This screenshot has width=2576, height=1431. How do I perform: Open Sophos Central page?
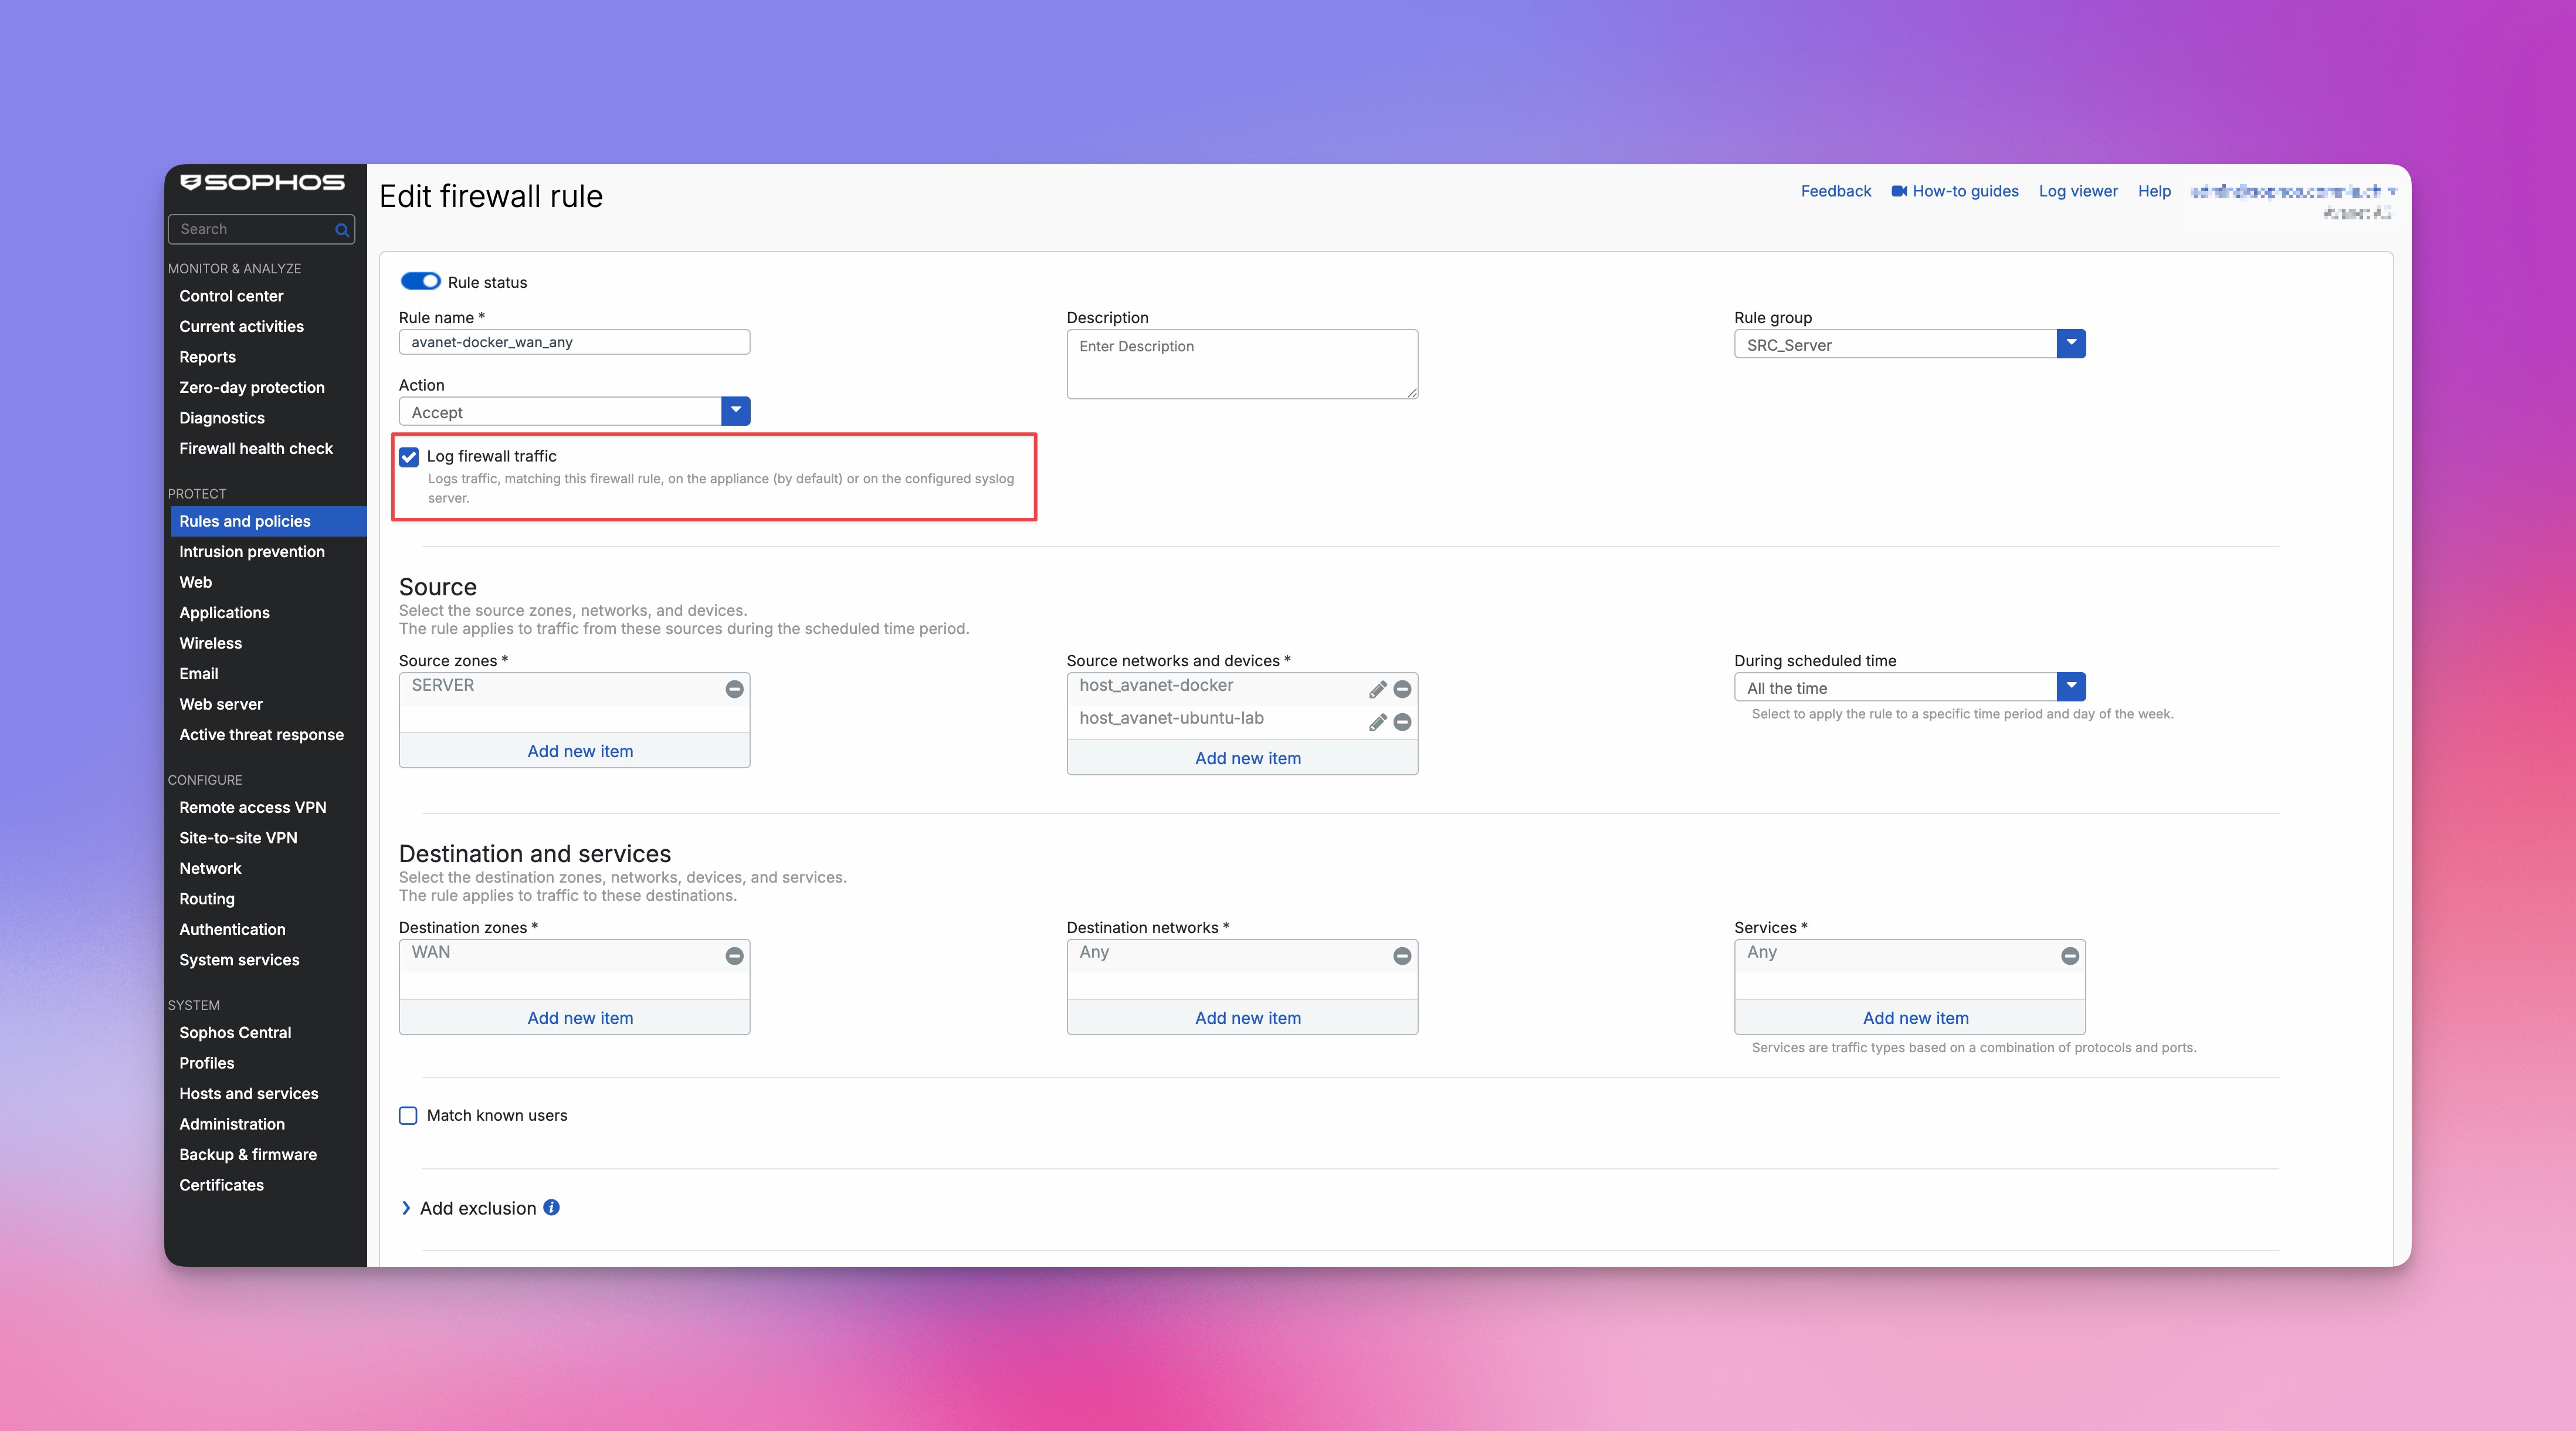click(x=235, y=1032)
